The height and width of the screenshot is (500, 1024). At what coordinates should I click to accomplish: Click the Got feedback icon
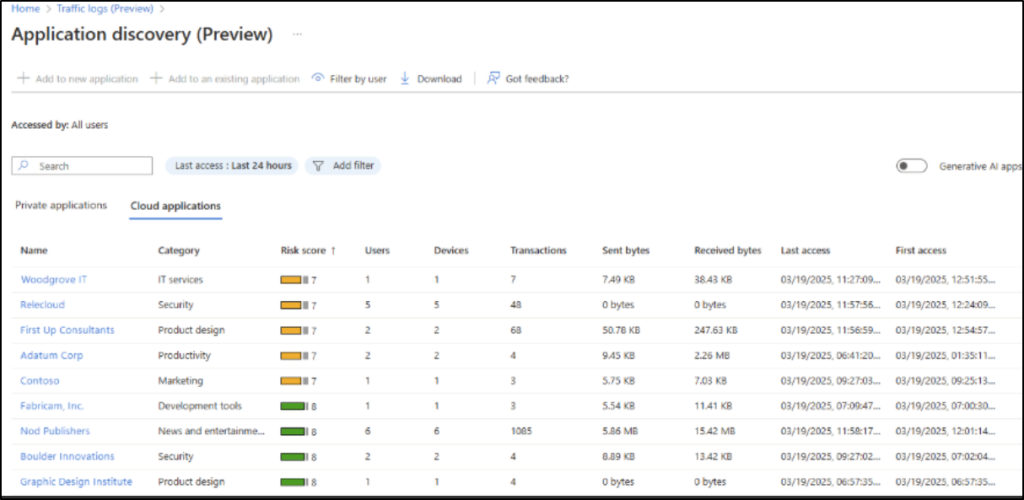(x=493, y=78)
